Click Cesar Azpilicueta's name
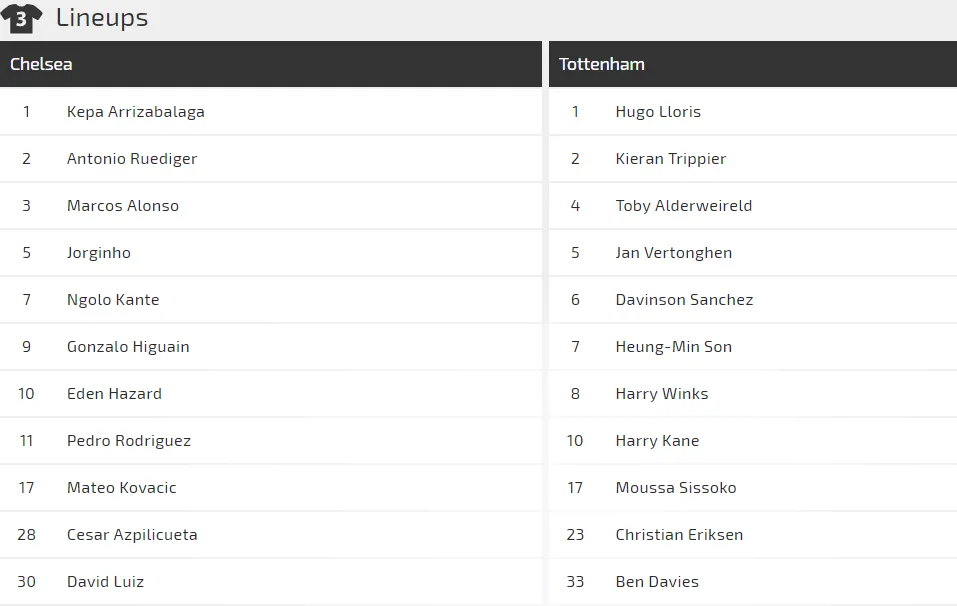 click(x=132, y=534)
